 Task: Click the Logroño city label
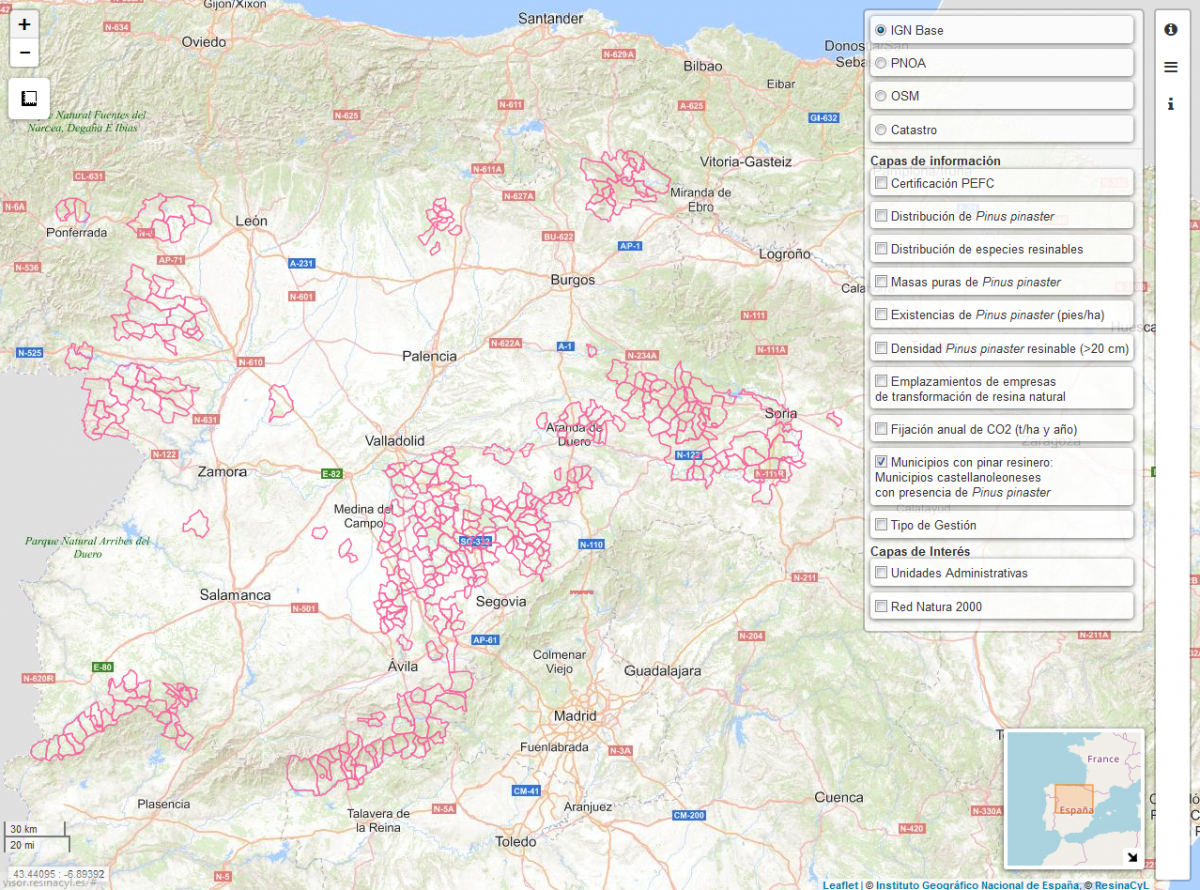tap(784, 254)
